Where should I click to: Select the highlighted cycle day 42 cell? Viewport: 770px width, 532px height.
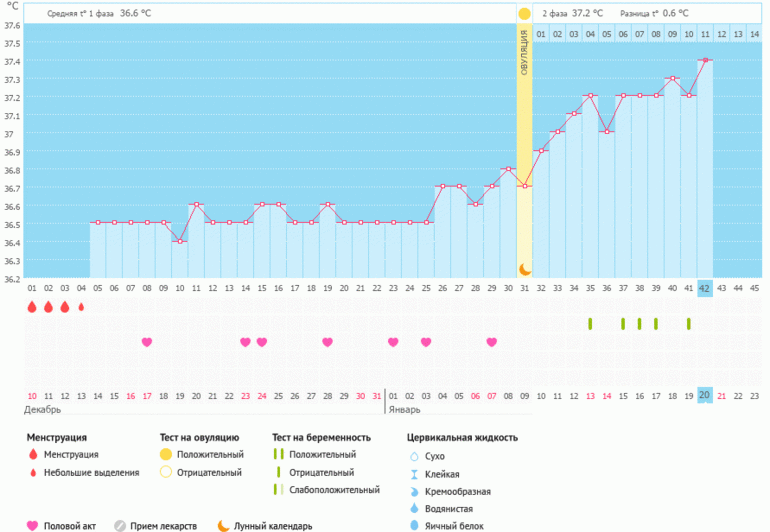pyautogui.click(x=705, y=288)
